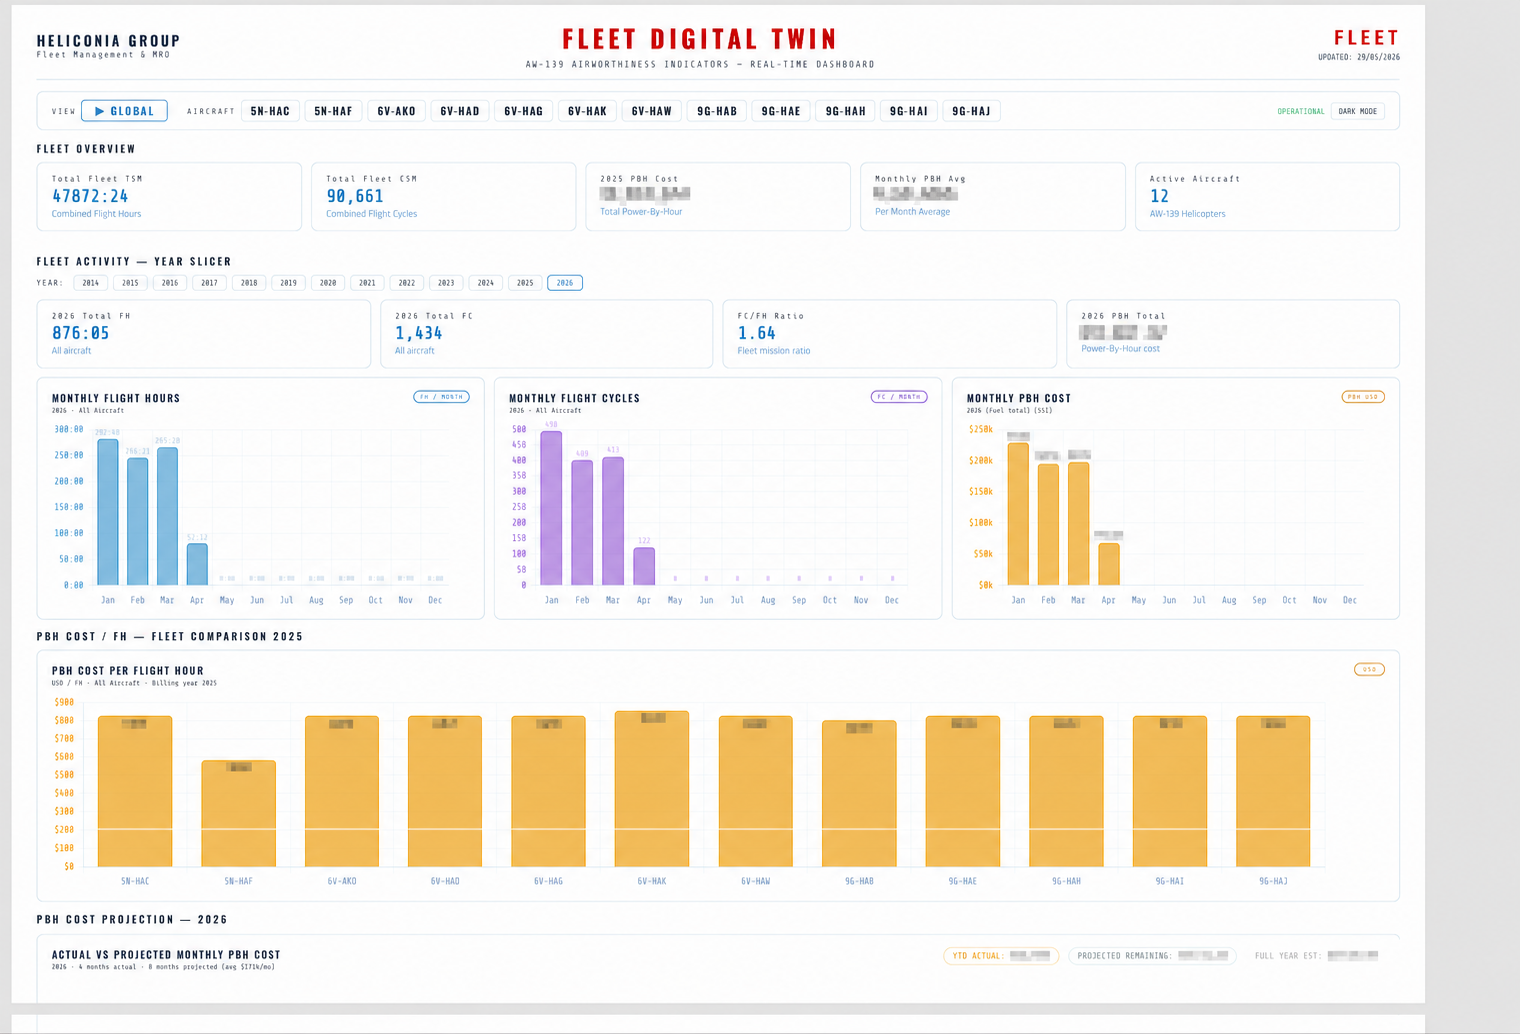Choose year 2020 in the slicer
The width and height of the screenshot is (1520, 1034).
pos(328,283)
